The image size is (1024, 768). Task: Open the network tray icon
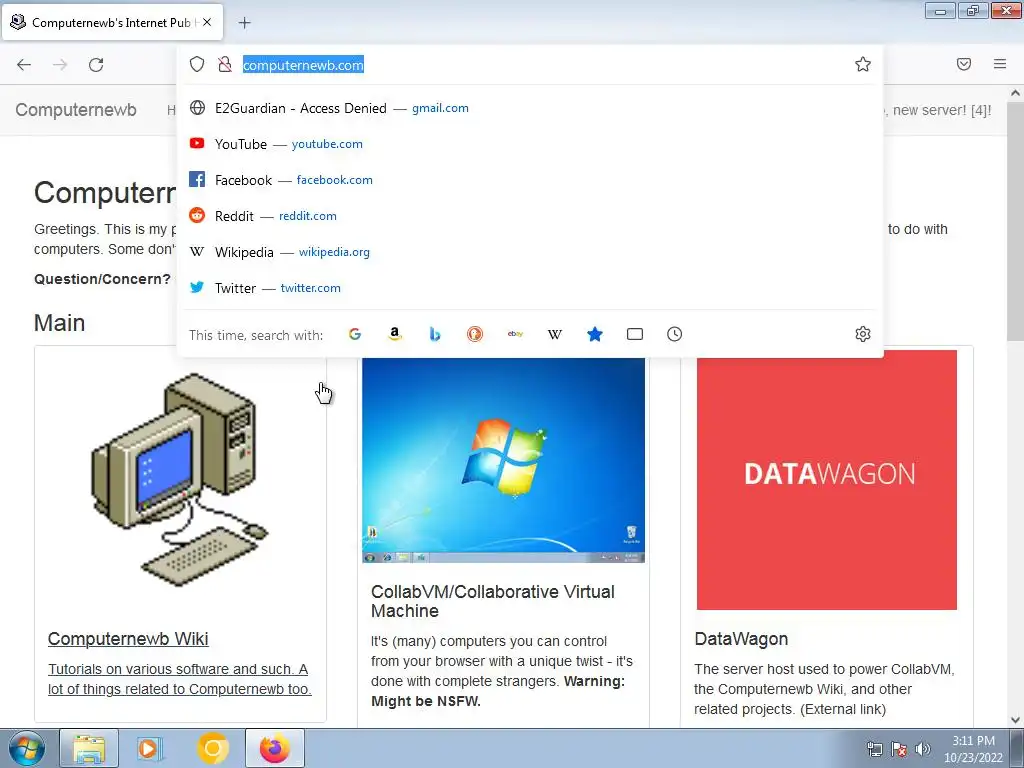(874, 749)
